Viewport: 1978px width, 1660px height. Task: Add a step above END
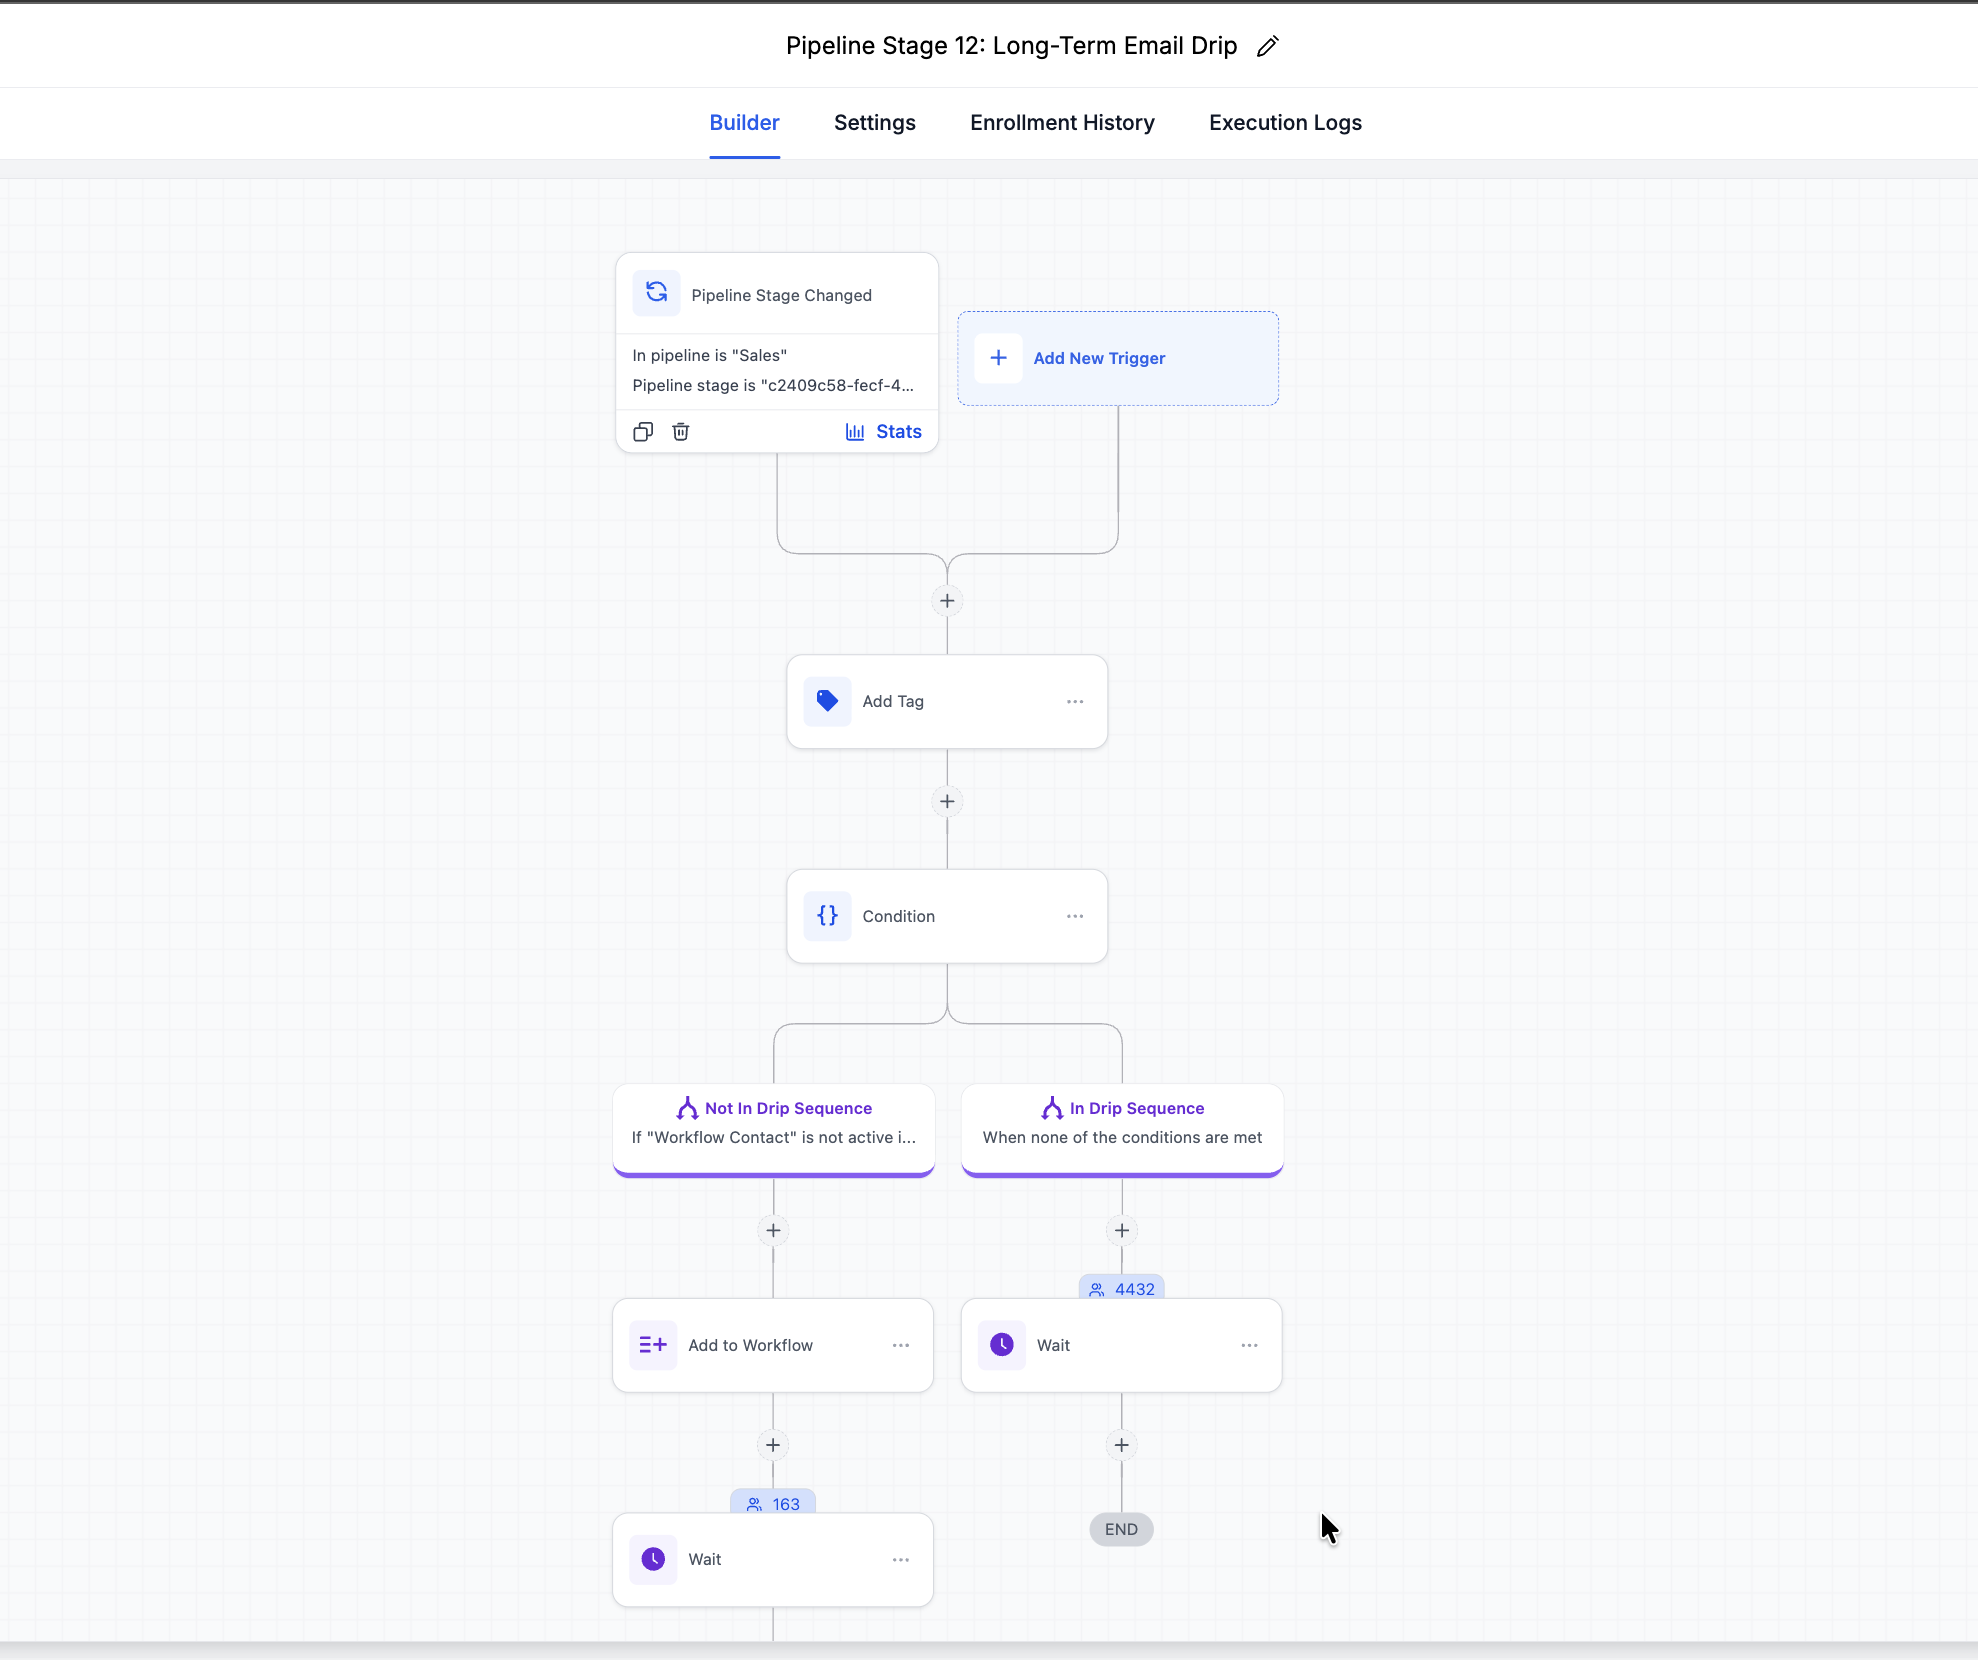[1122, 1445]
